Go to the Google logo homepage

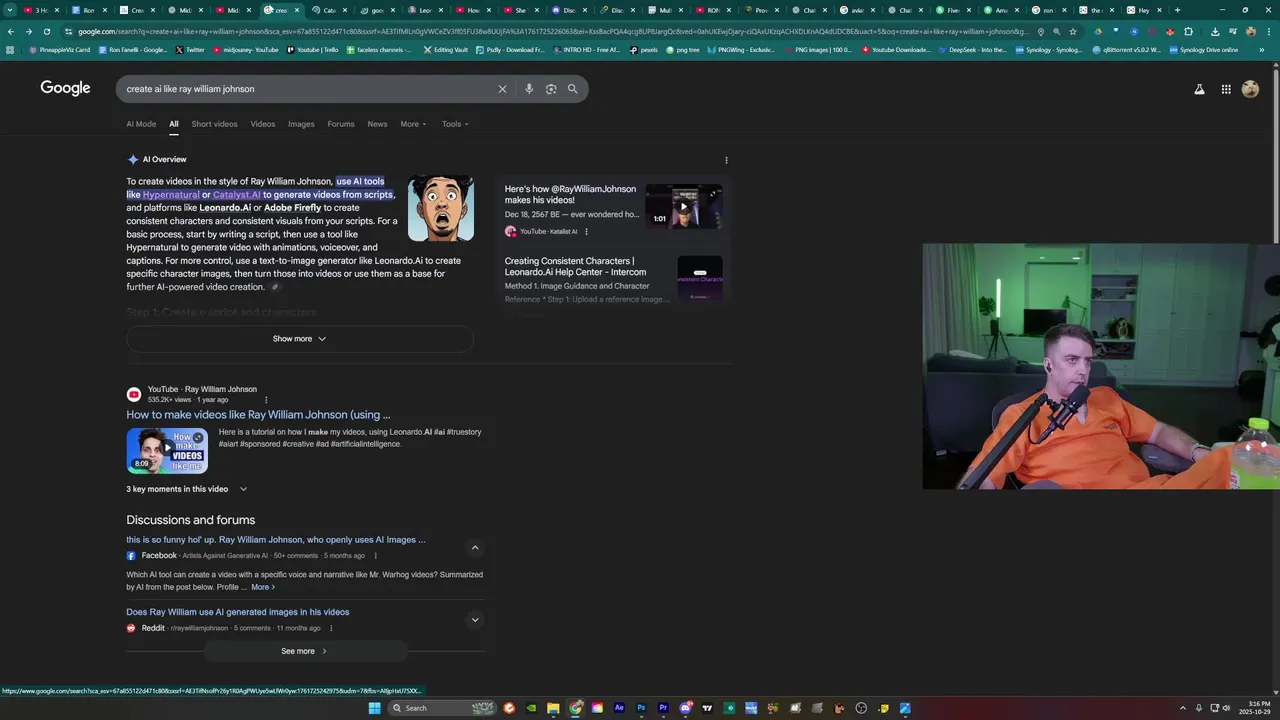[65, 88]
